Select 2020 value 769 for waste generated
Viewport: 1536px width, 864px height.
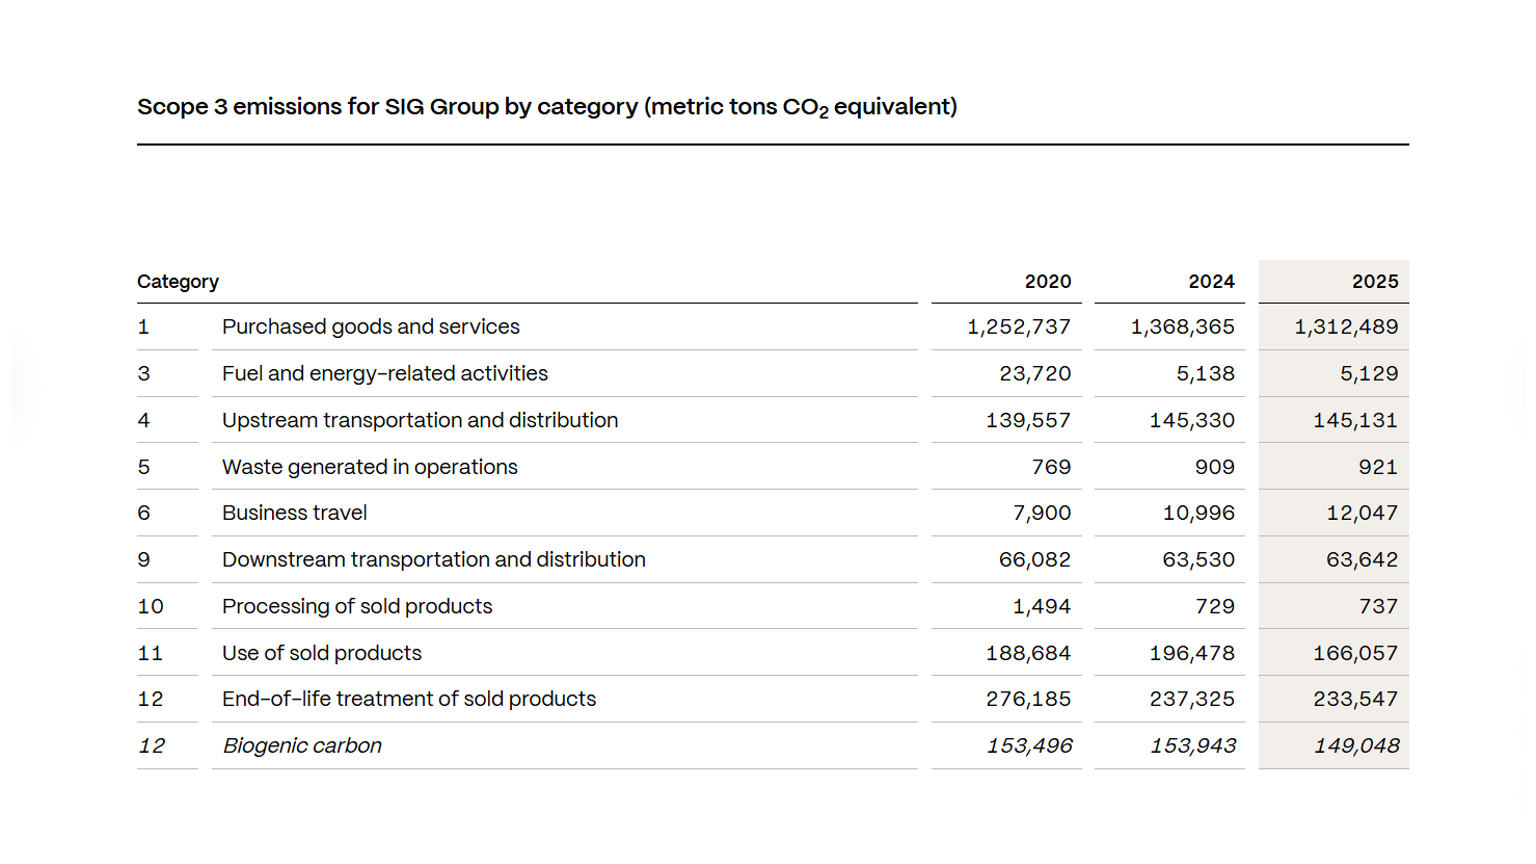(1051, 467)
